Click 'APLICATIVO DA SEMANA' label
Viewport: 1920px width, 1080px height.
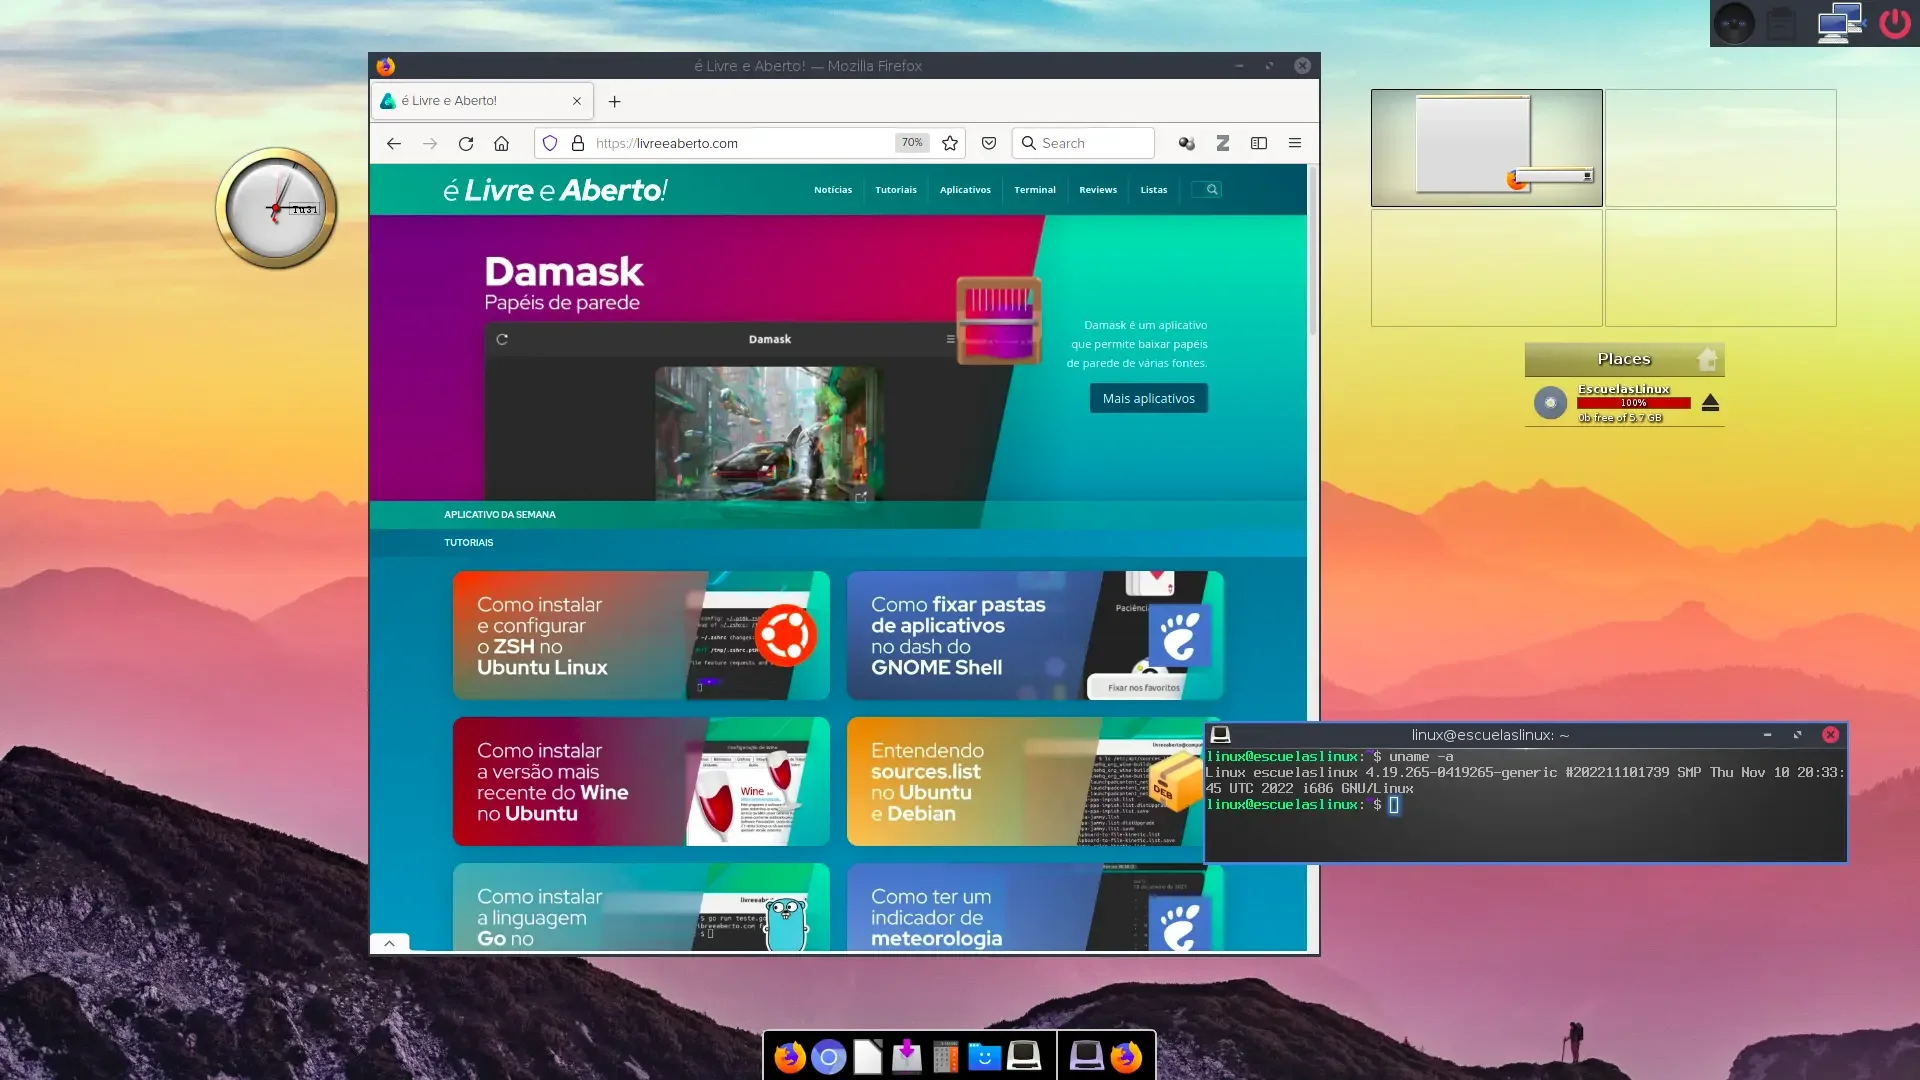(500, 515)
